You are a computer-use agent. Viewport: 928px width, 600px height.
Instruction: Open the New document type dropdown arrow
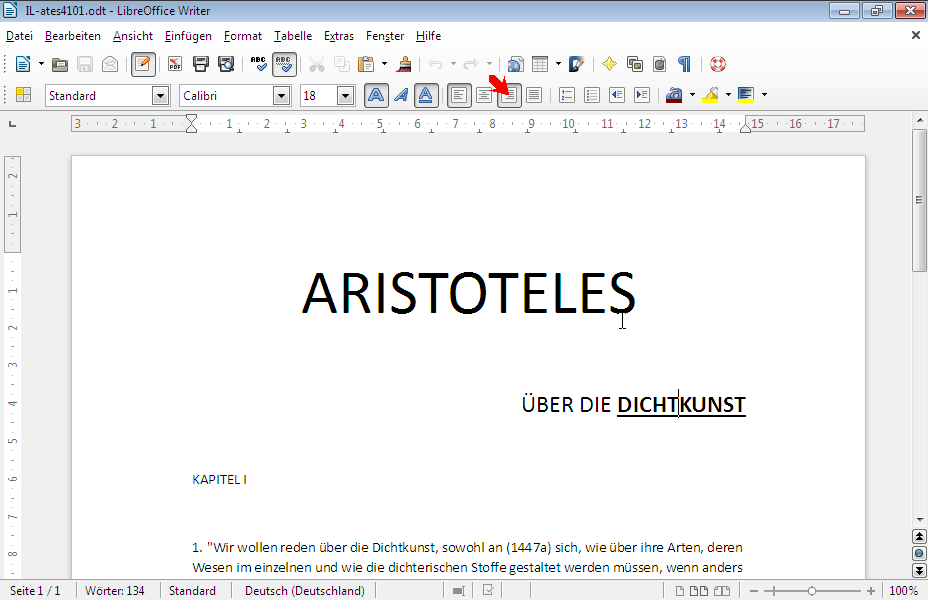[41, 64]
